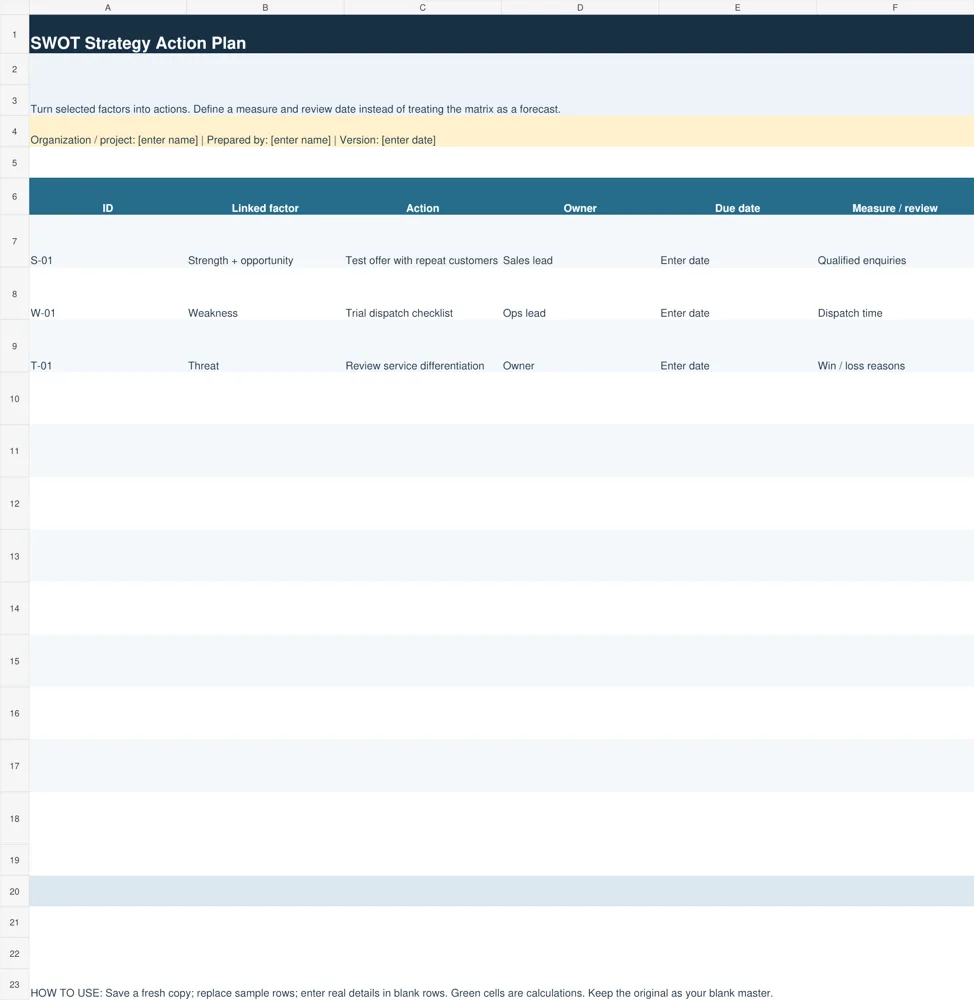
Task: Click the 'Win / loss reasons' cell
Action: 896,346
